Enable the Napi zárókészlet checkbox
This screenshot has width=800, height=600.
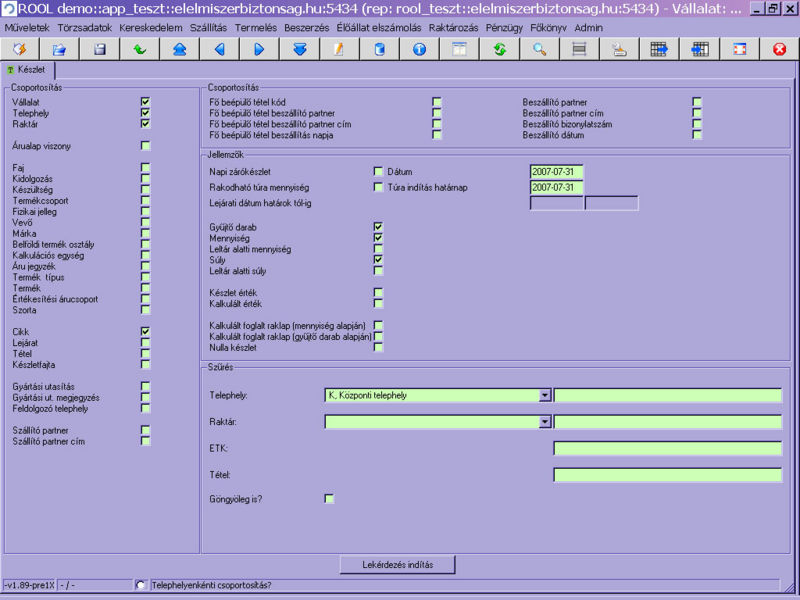click(378, 172)
